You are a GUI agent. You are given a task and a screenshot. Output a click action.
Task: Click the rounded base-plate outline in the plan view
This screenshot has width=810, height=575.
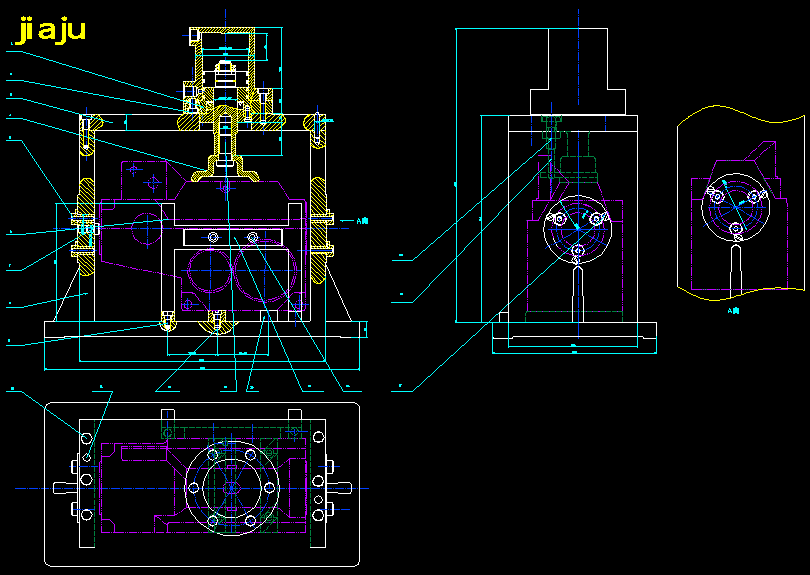pos(202,484)
